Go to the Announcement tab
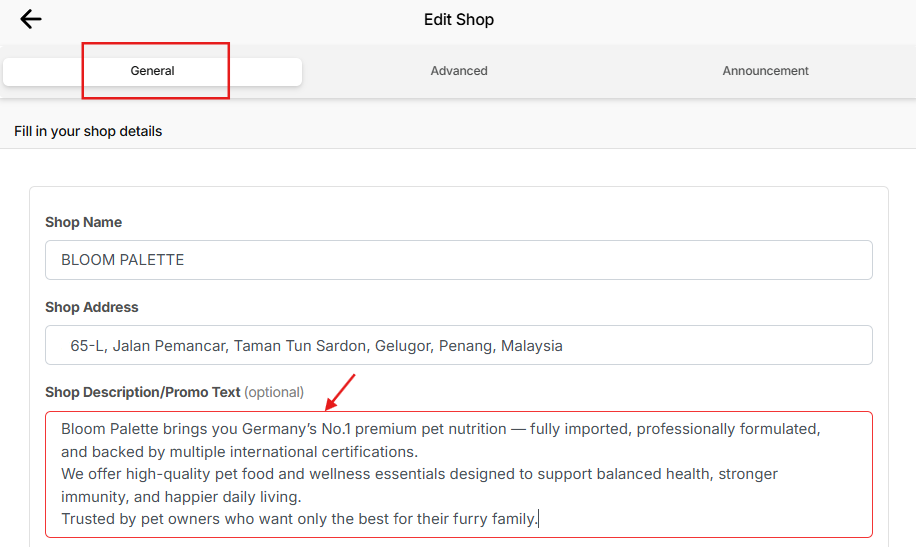 [x=765, y=71]
